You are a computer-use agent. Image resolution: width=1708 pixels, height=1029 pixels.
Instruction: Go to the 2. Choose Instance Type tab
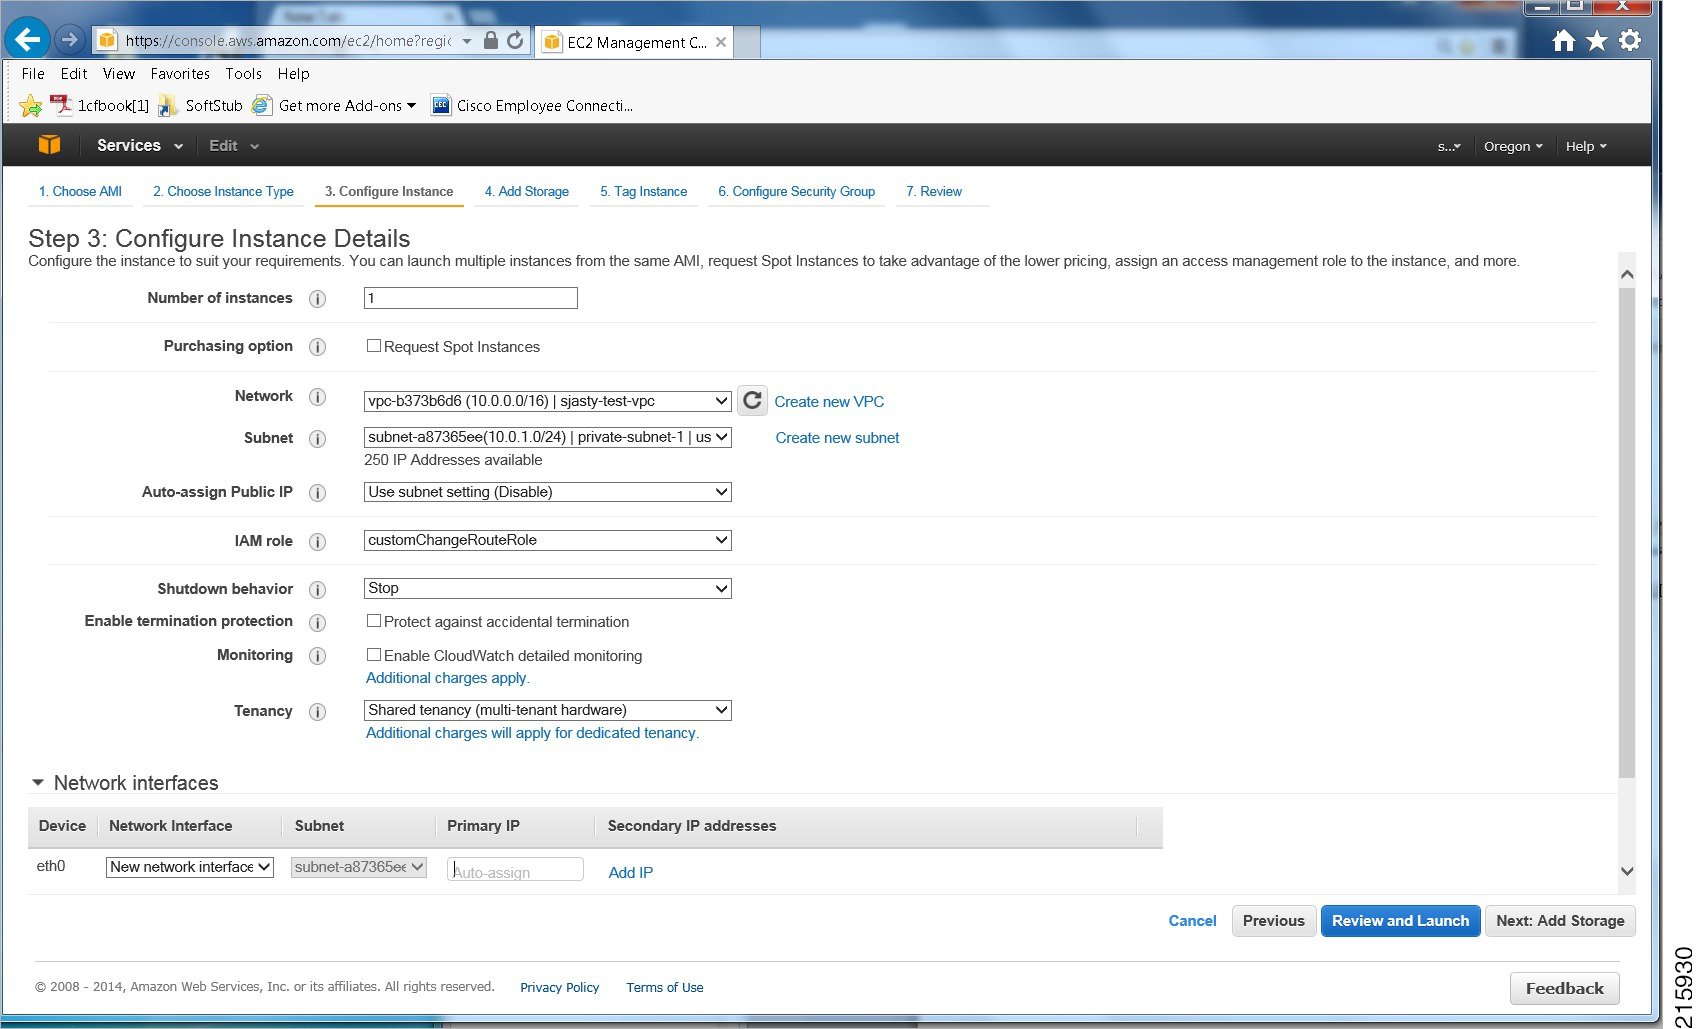223,191
